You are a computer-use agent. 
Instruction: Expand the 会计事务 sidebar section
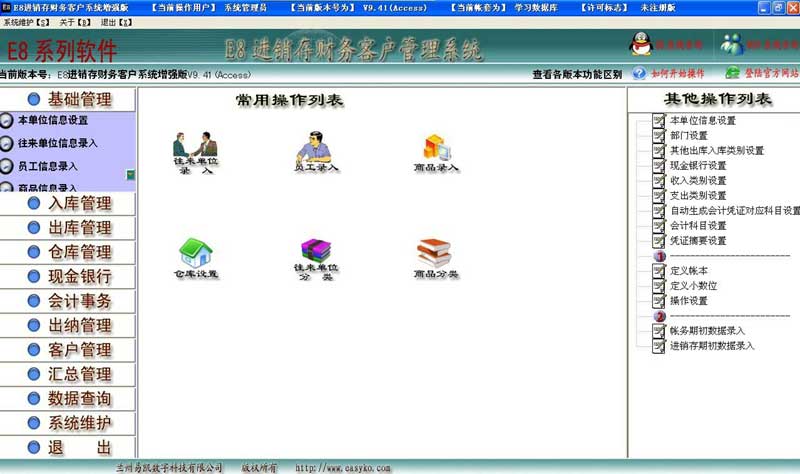[x=68, y=301]
